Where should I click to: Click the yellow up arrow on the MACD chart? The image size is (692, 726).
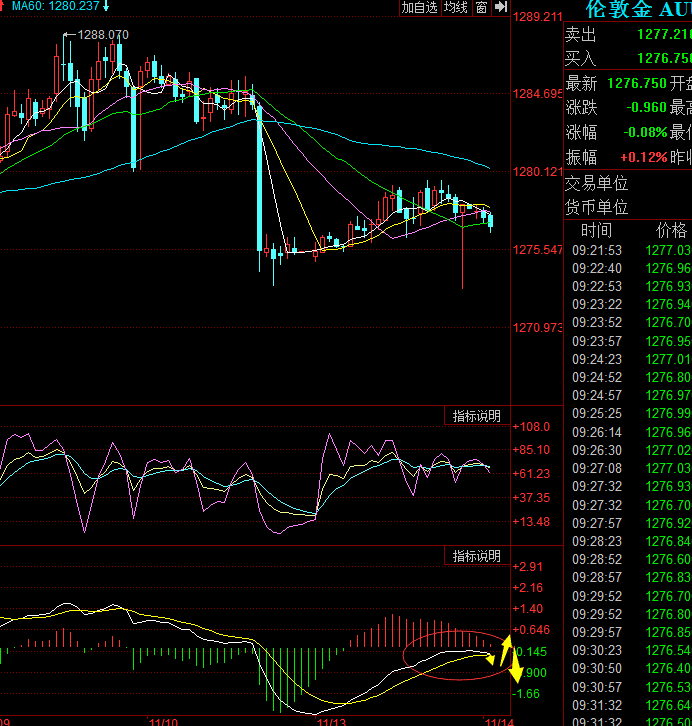(x=506, y=649)
